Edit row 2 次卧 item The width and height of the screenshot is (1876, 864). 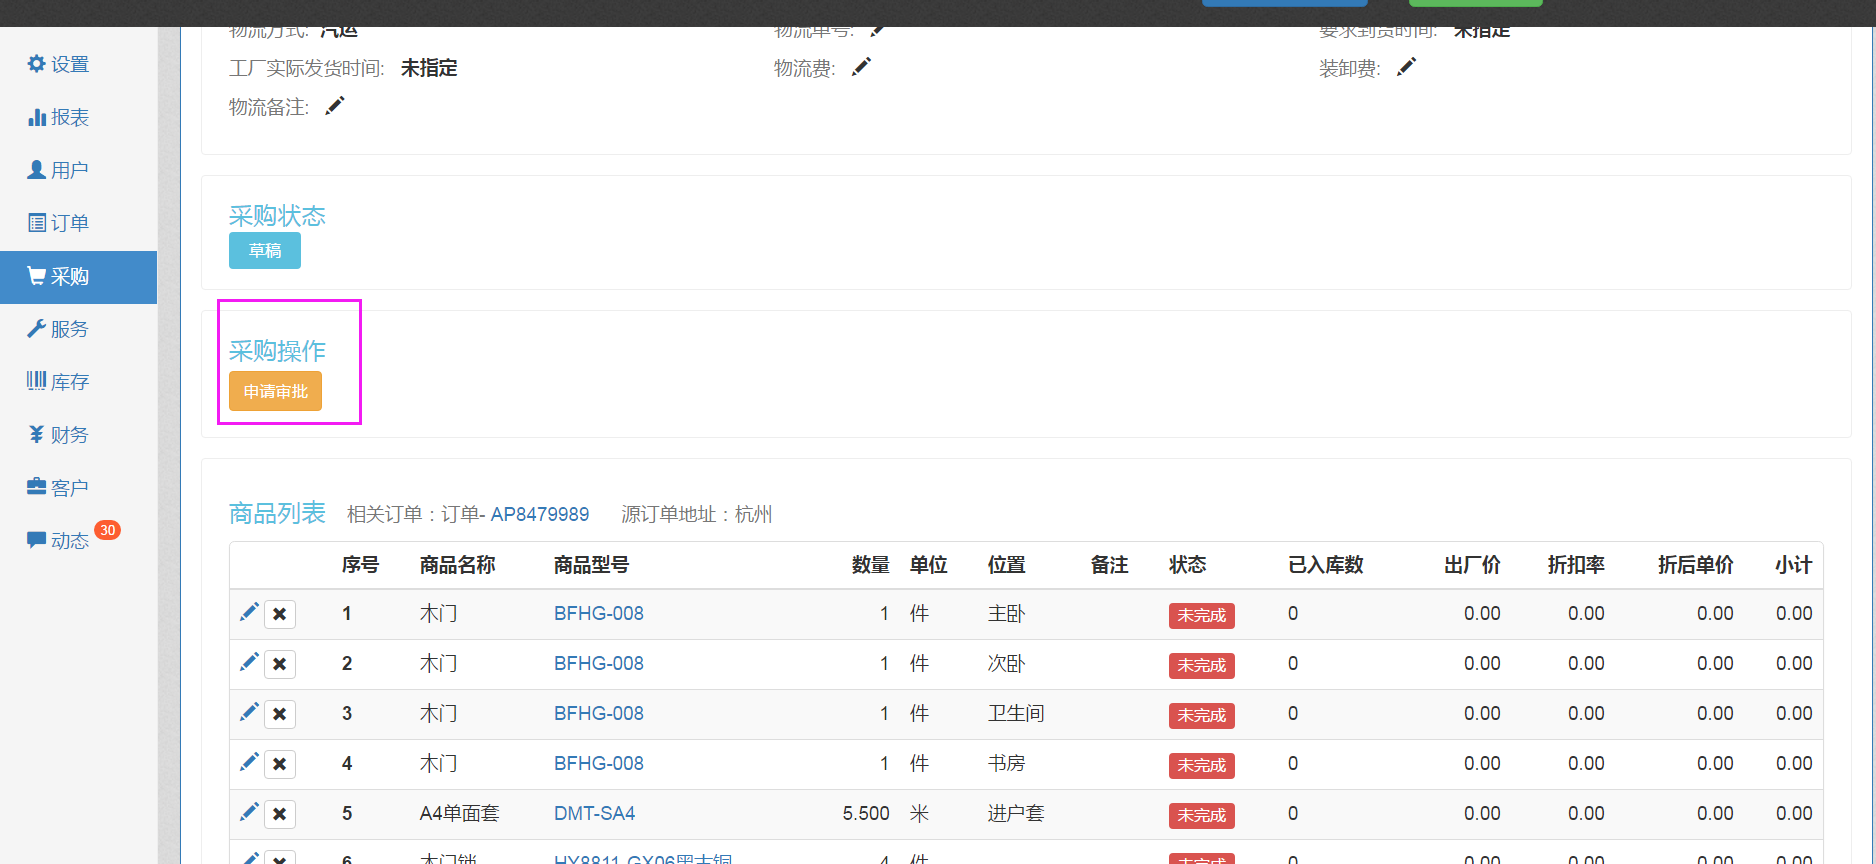[249, 662]
